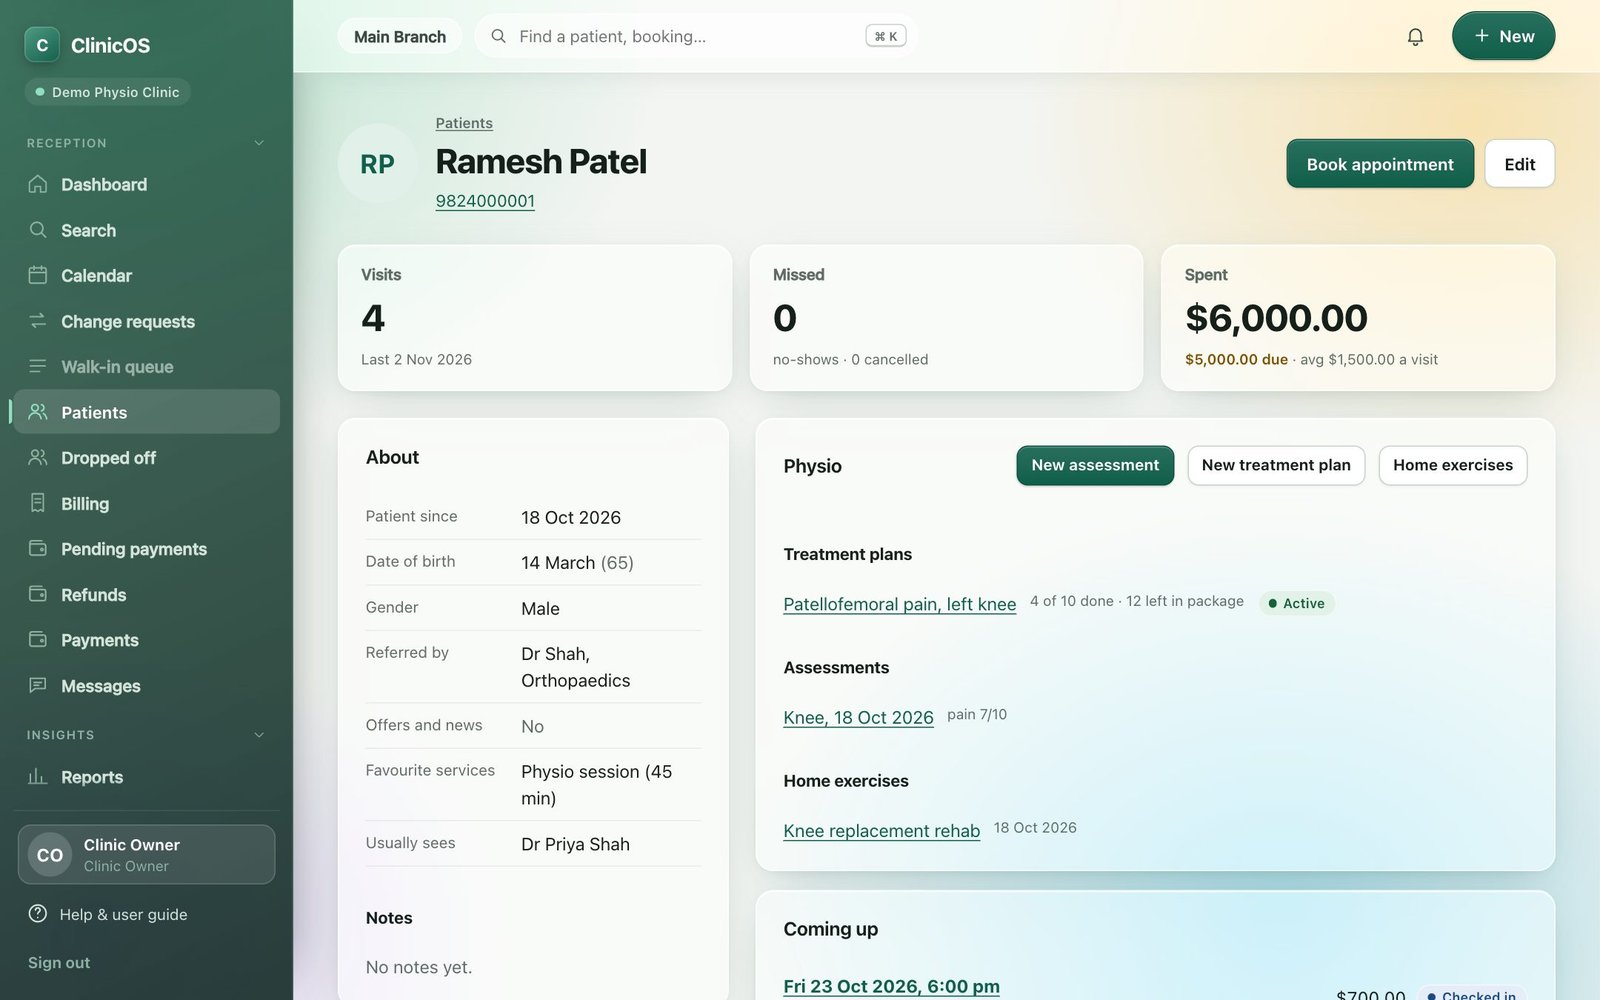Open the Patients breadcrumb link
Viewport: 1600px width, 1000px height.
click(464, 123)
